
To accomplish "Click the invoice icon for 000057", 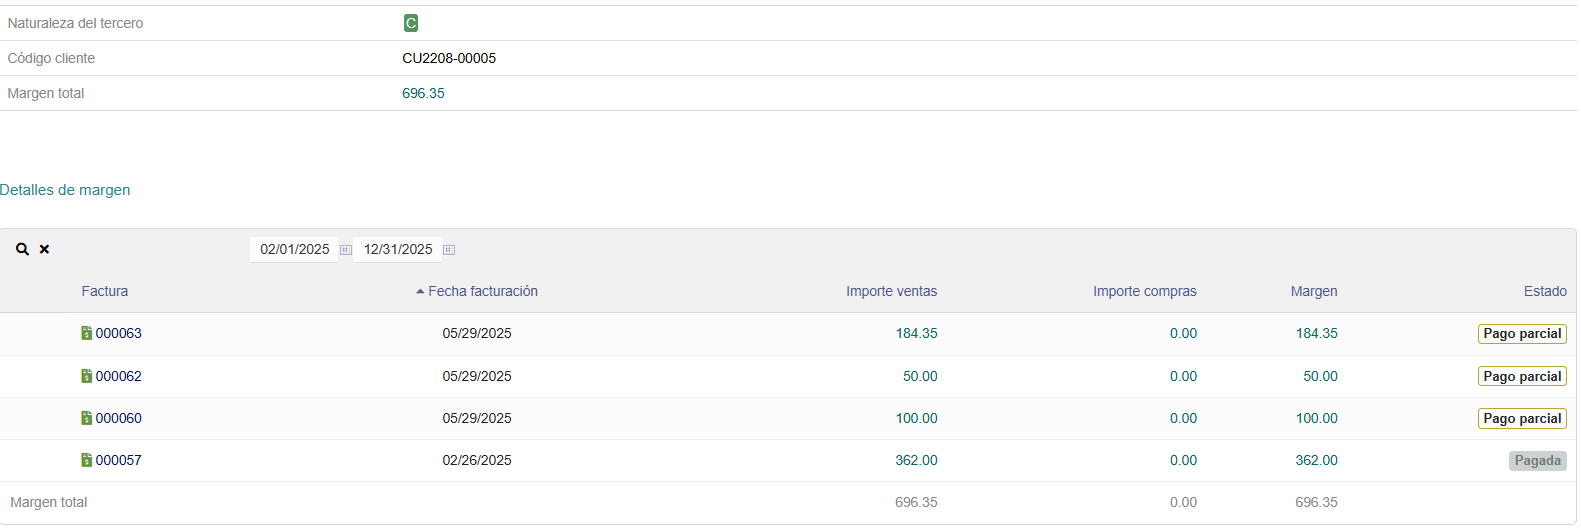I will point(87,460).
